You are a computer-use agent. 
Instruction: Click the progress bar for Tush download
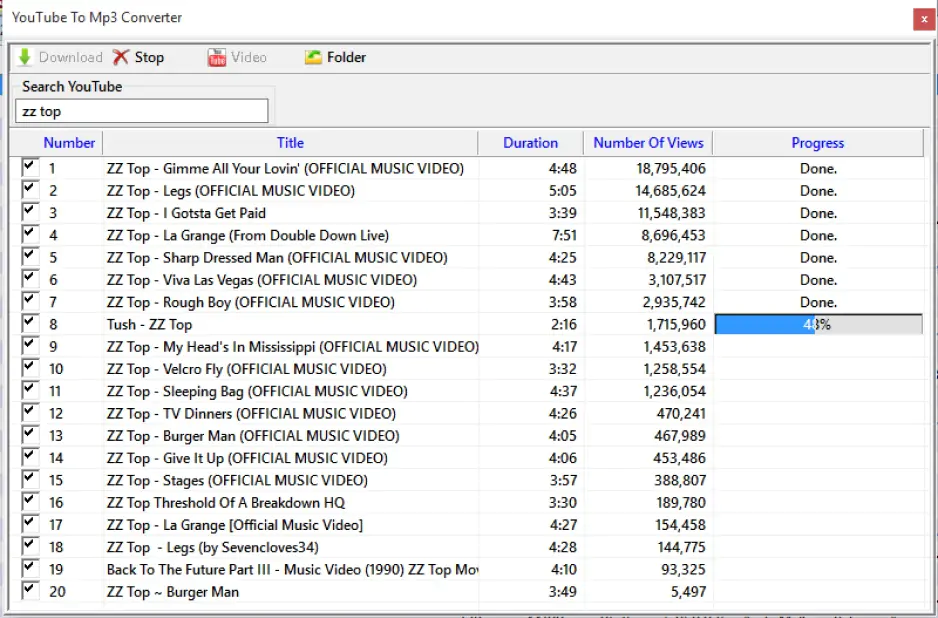coord(818,324)
